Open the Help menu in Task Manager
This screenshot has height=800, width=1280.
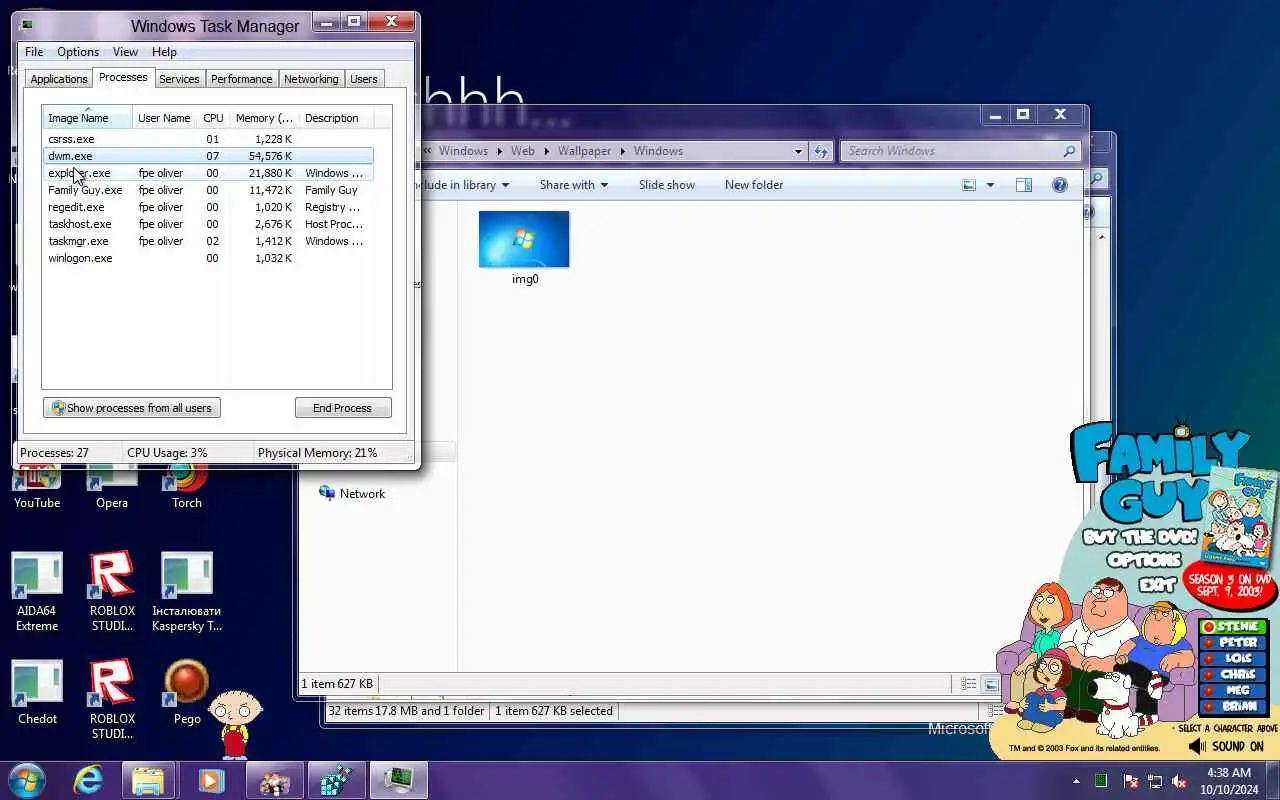click(x=164, y=52)
